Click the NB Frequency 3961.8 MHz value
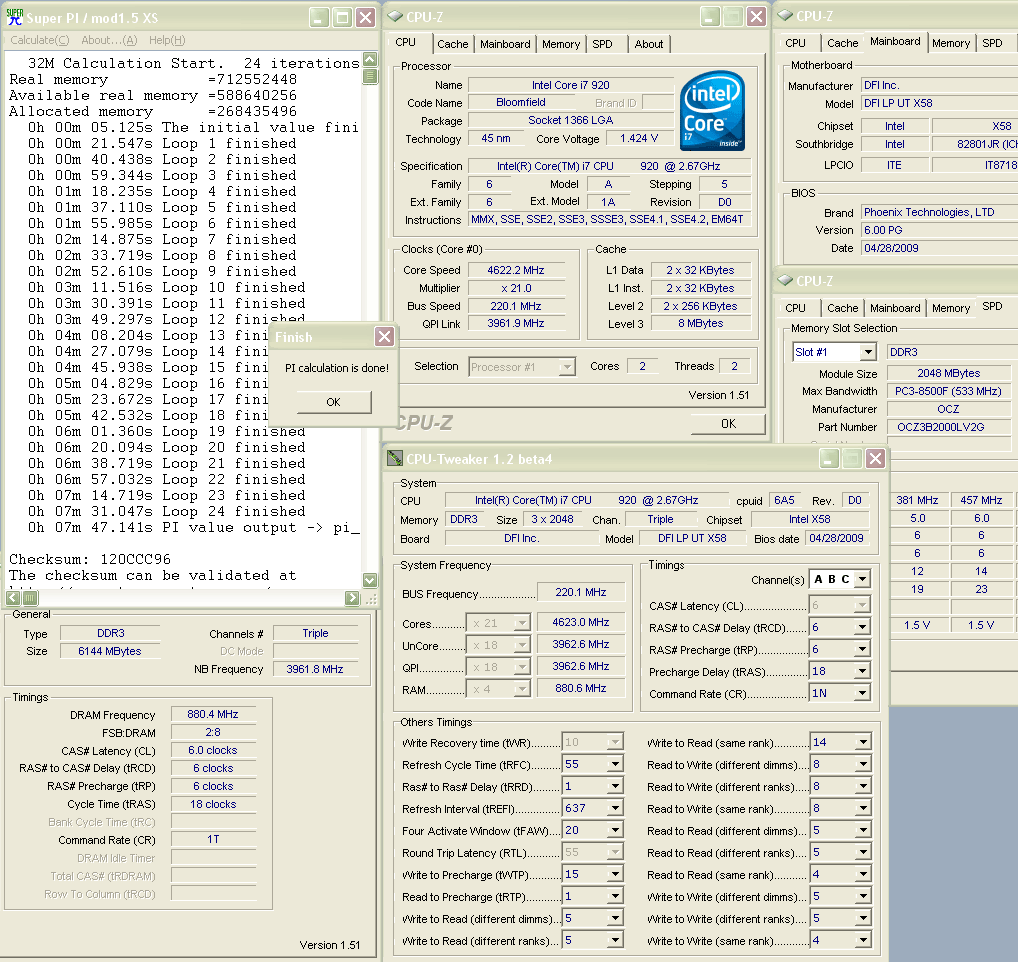Screen dimensions: 1018x962 pos(315,669)
